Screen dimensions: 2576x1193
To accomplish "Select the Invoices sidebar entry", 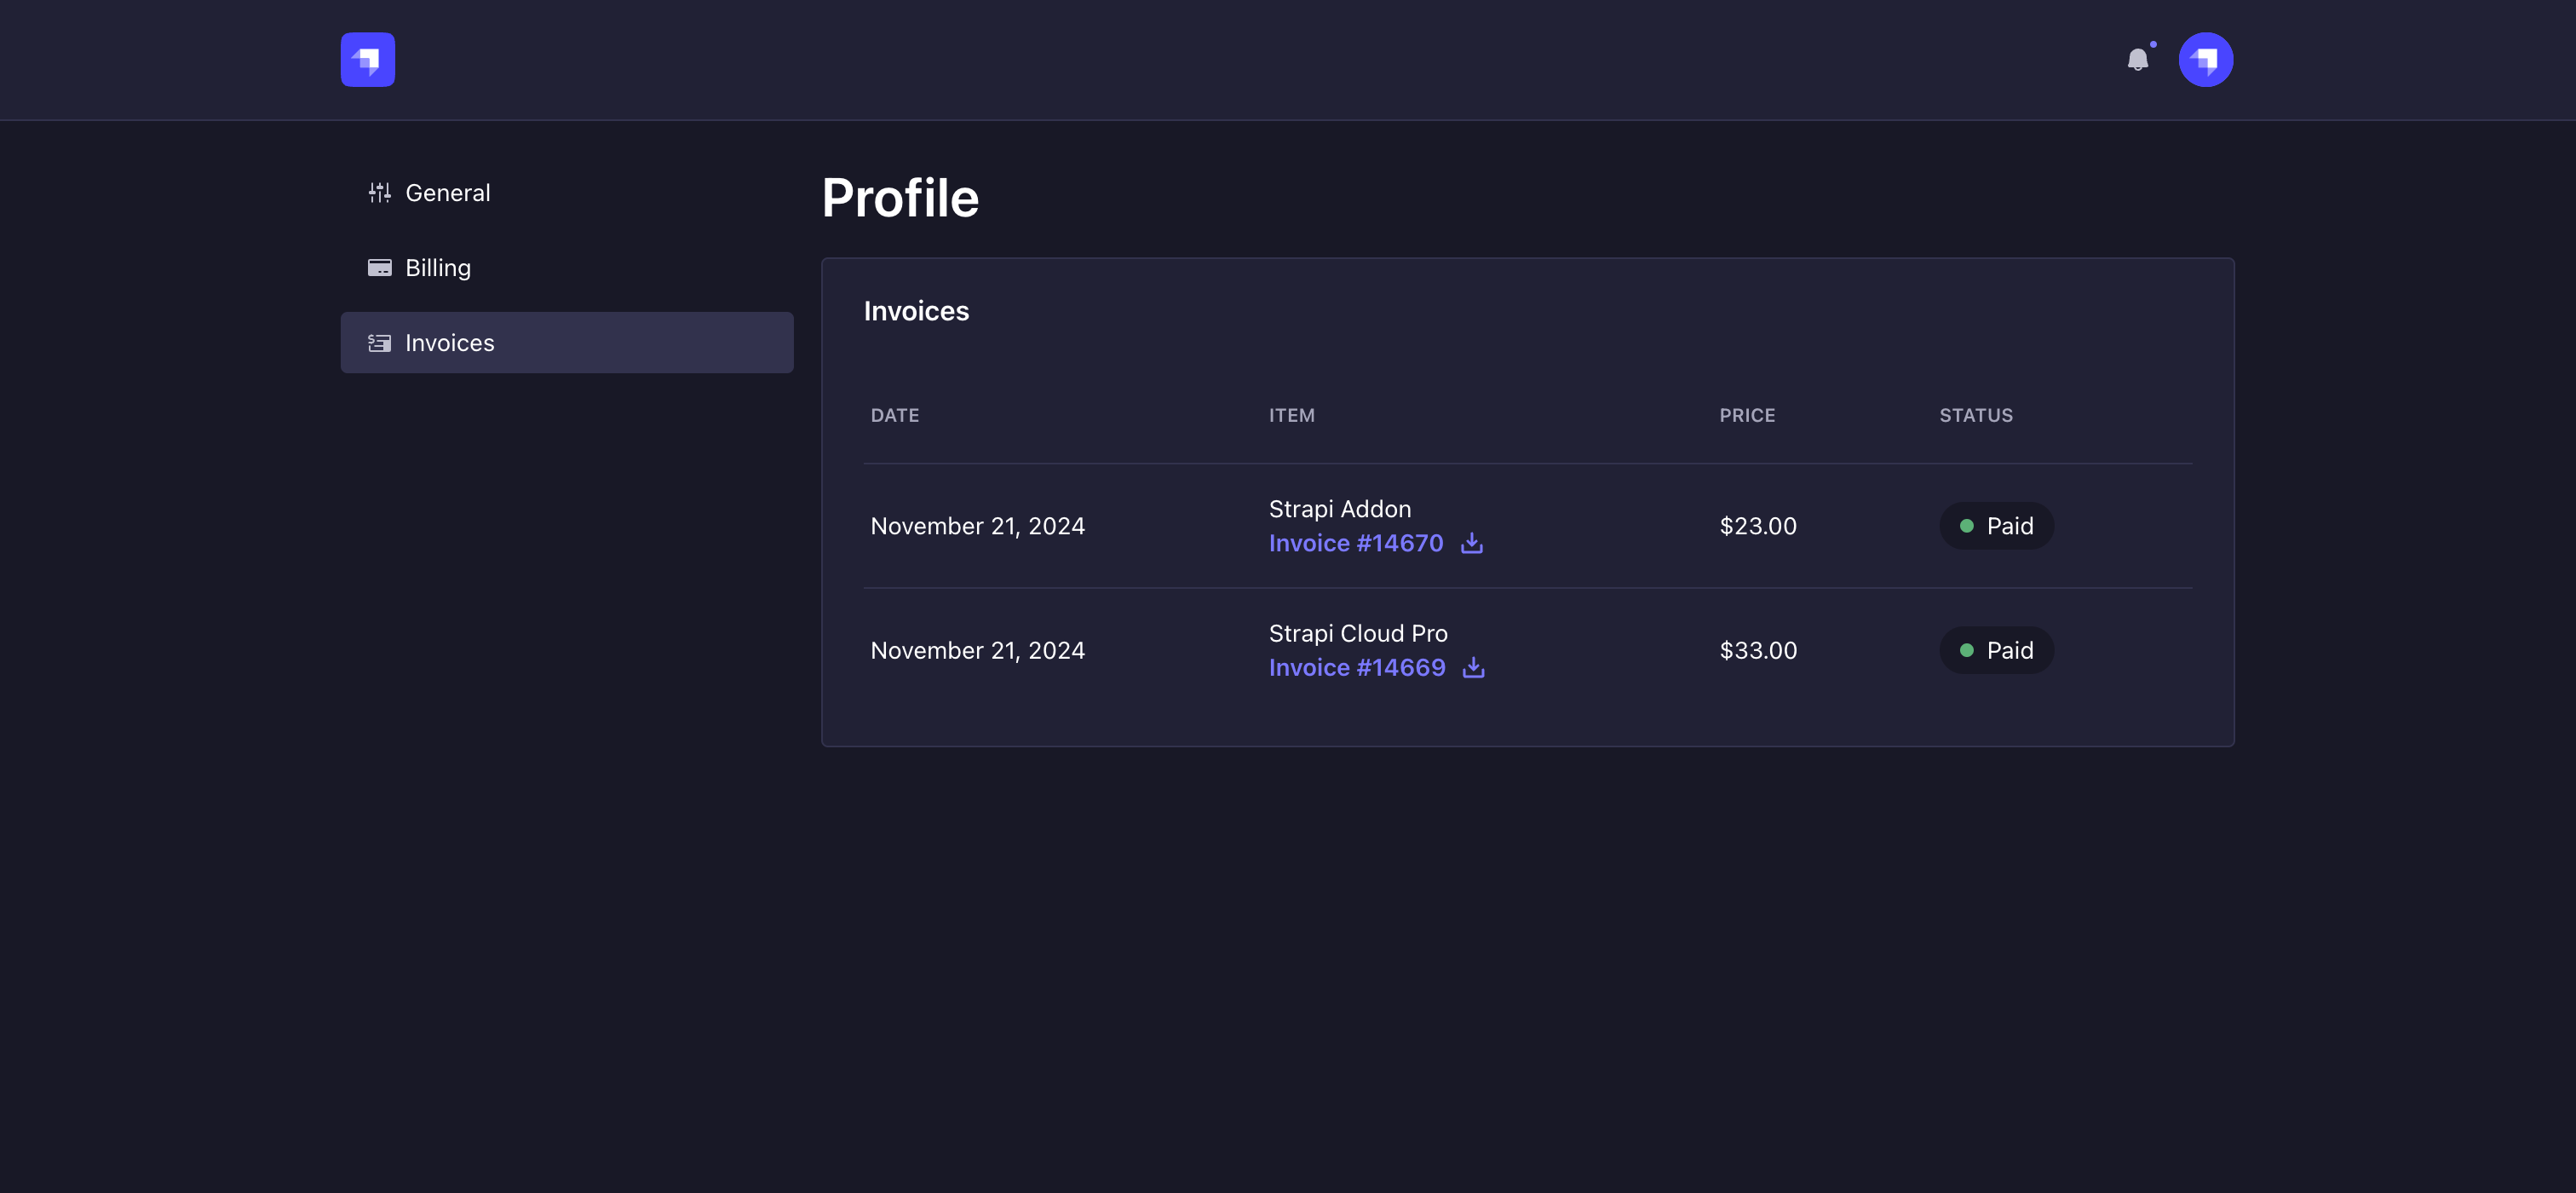I will [x=449, y=342].
